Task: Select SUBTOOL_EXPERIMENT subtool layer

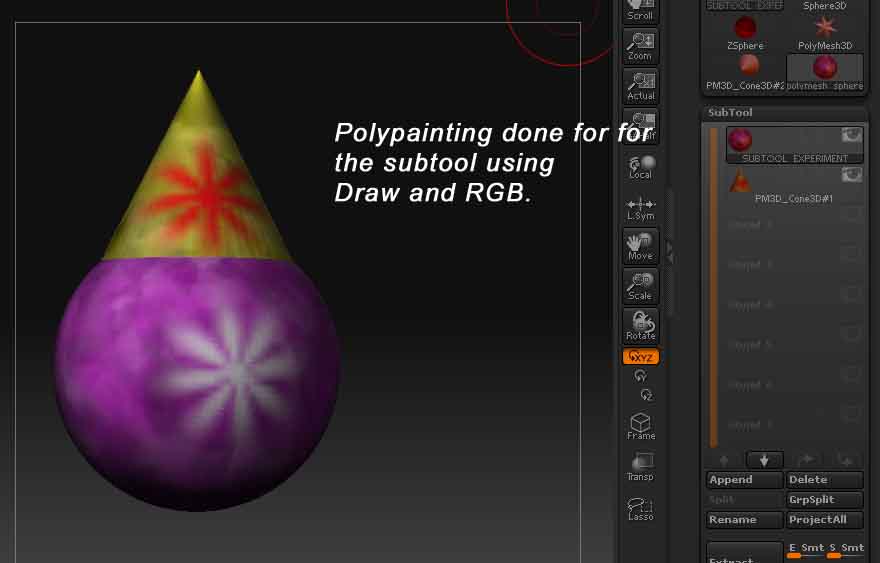Action: tap(795, 145)
